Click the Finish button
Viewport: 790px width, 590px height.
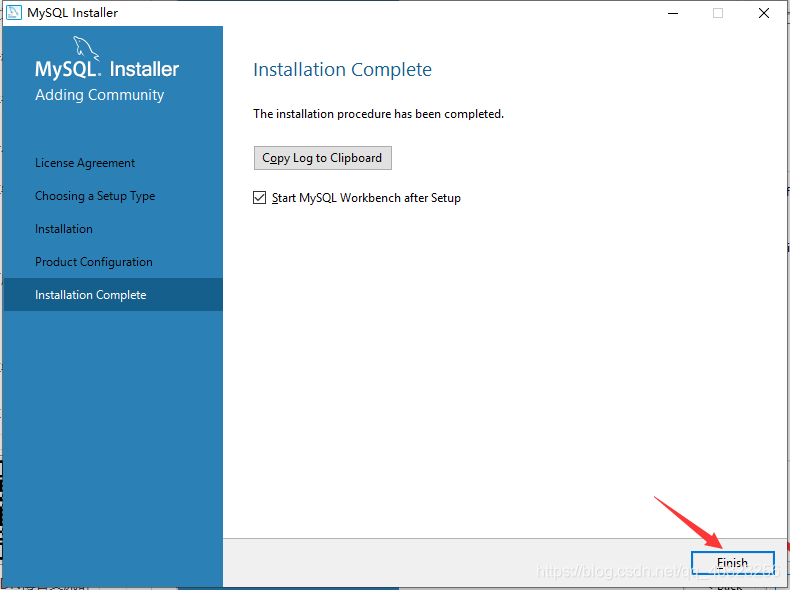coord(733,562)
